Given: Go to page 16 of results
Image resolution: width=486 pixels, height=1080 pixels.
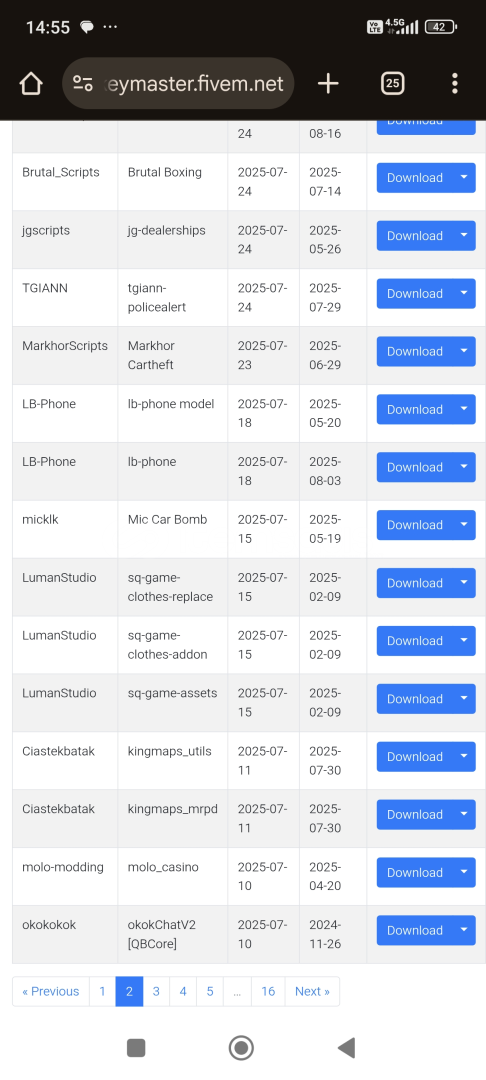Looking at the screenshot, I should 268,991.
